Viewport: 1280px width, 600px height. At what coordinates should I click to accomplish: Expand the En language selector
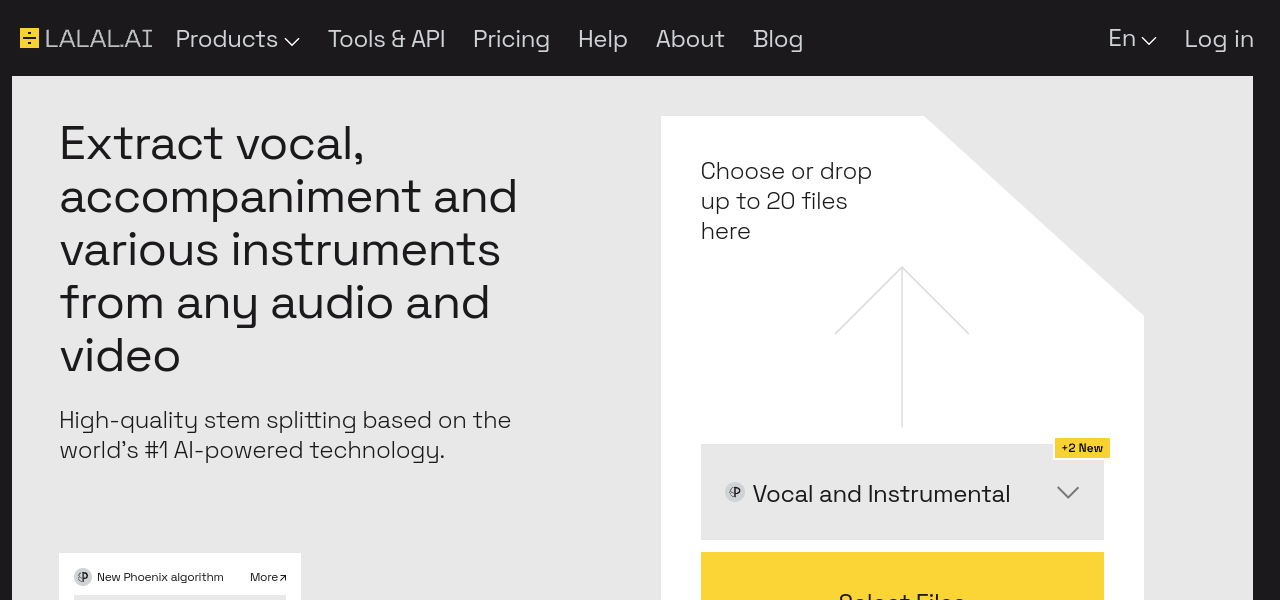1131,39
